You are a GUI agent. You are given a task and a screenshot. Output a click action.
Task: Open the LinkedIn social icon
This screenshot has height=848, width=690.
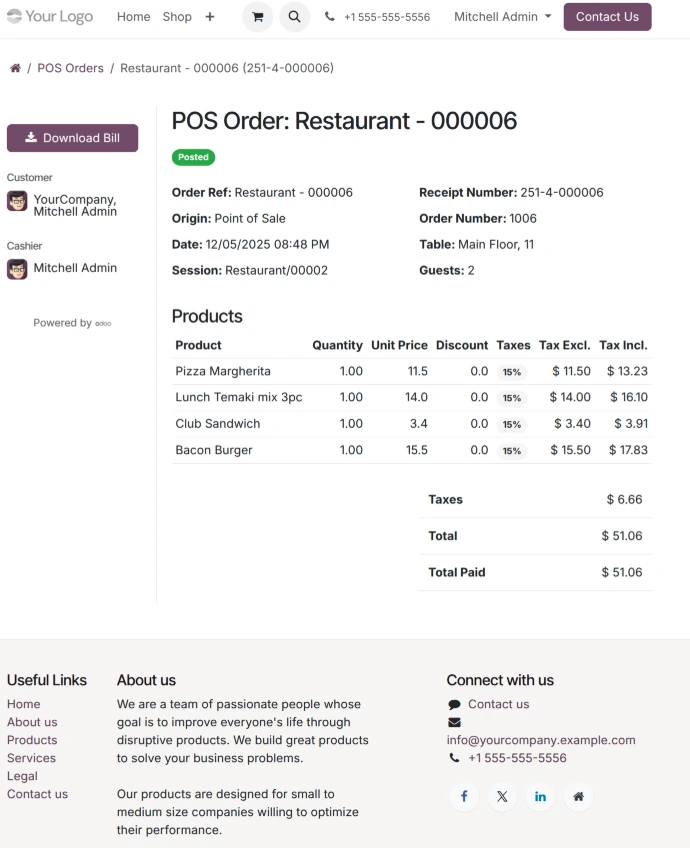pos(540,796)
